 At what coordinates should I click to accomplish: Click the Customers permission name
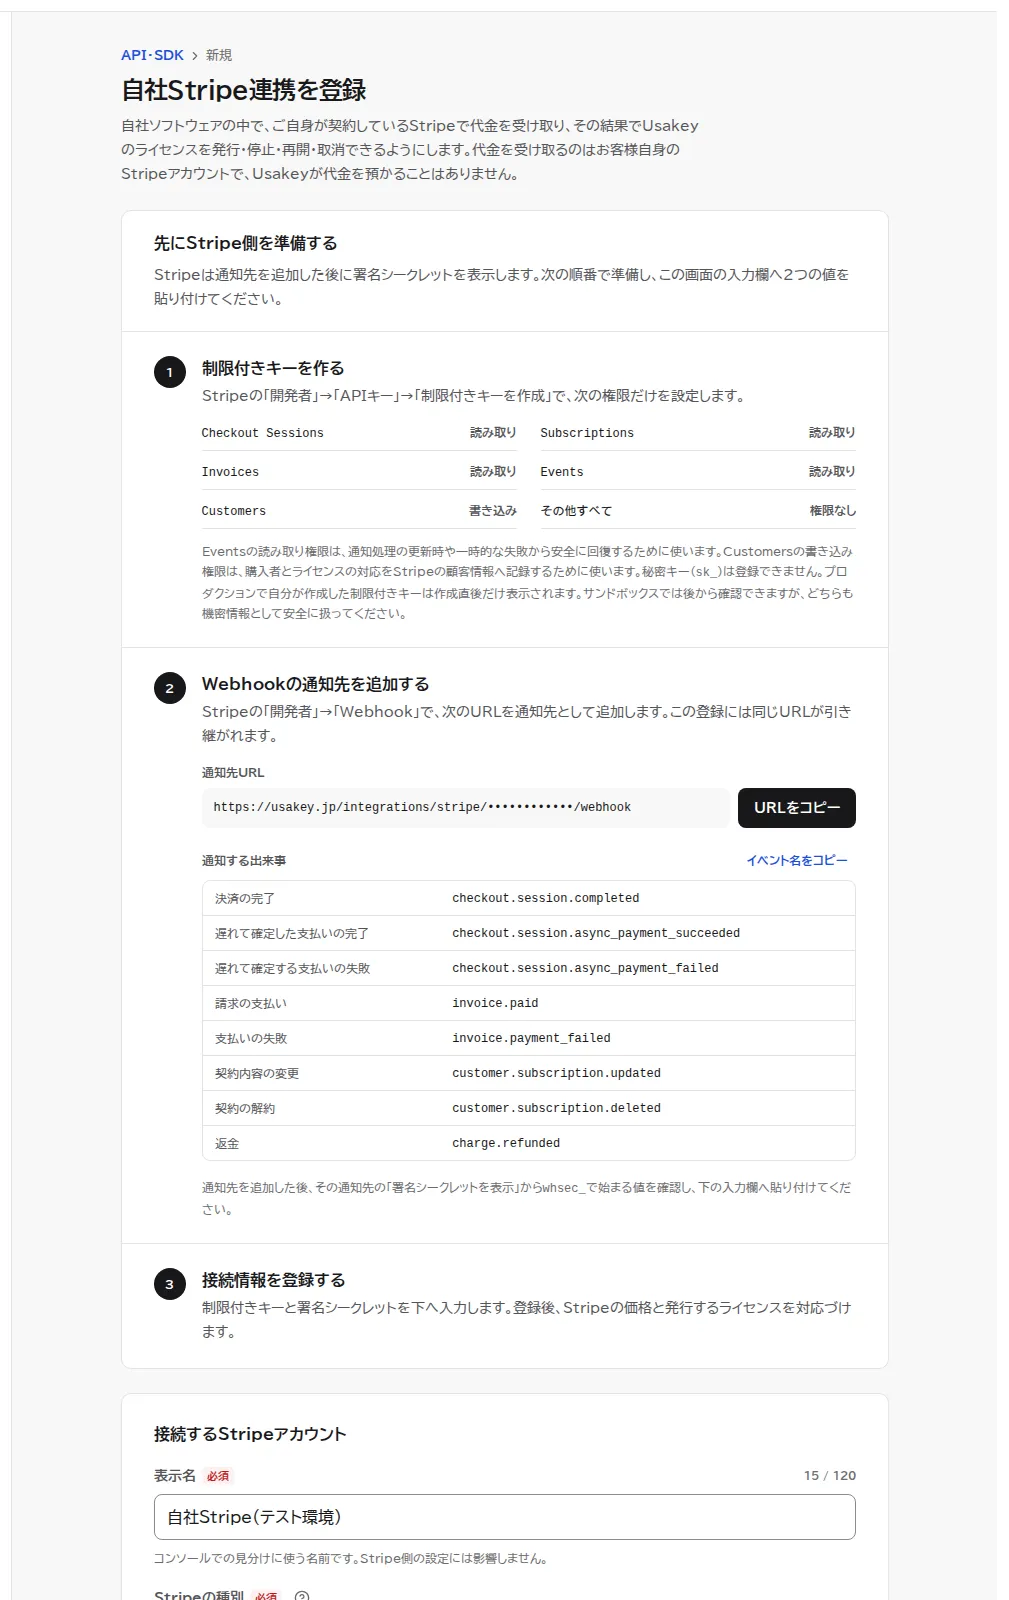pos(234,511)
